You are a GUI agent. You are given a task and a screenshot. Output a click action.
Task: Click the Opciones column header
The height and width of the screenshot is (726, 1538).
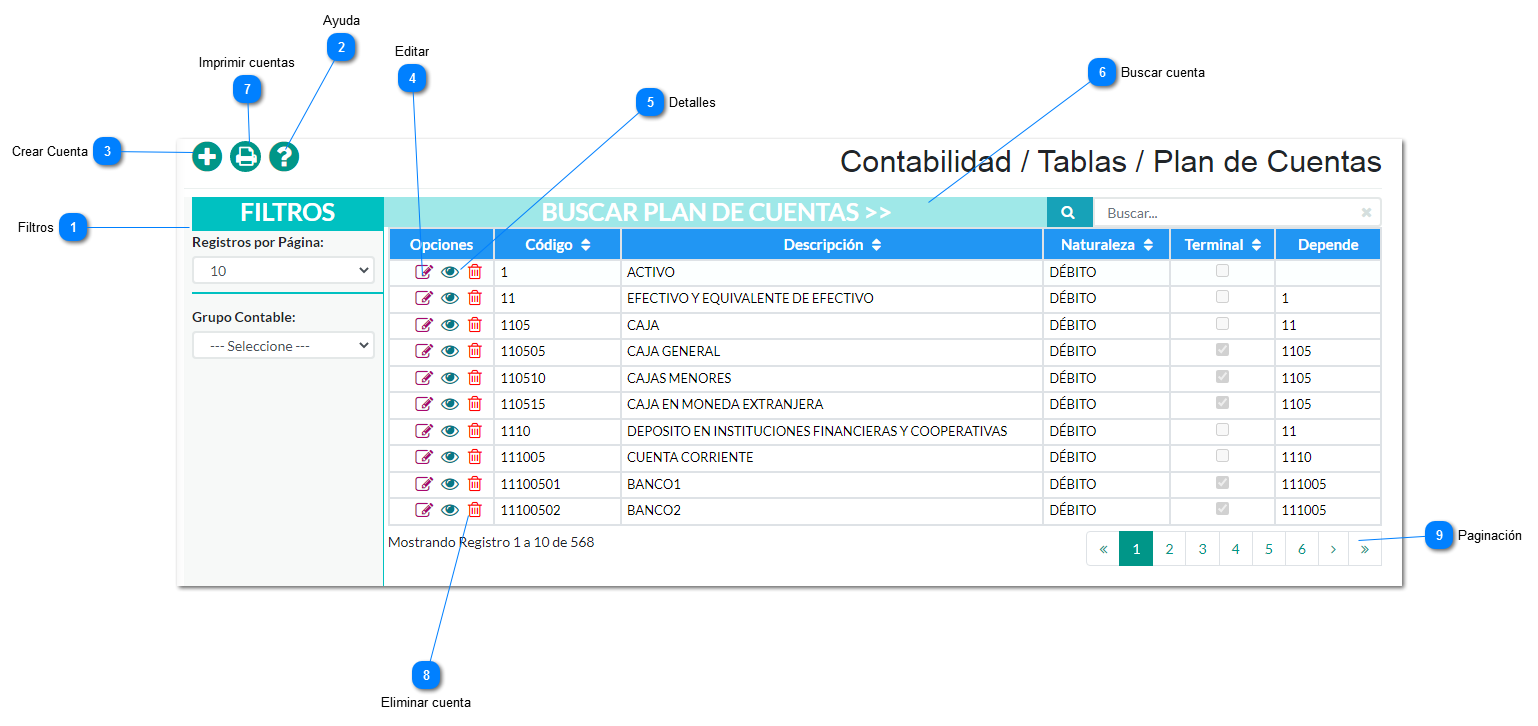(441, 244)
